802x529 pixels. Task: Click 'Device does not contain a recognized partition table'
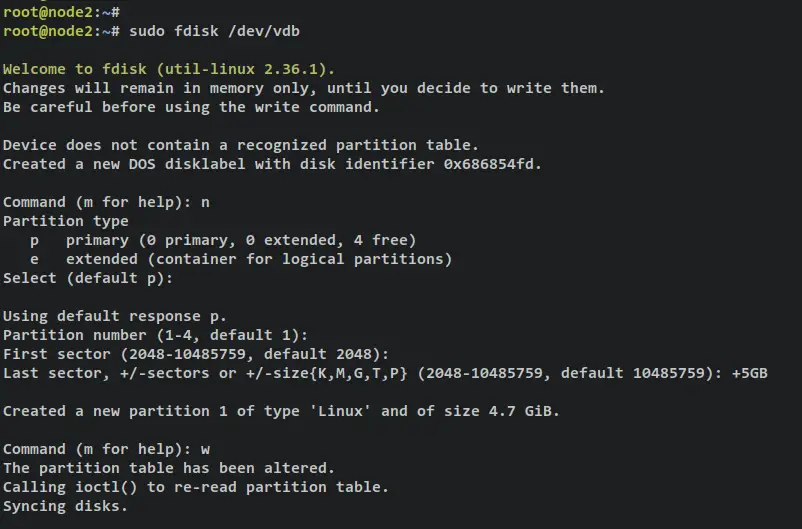241,145
